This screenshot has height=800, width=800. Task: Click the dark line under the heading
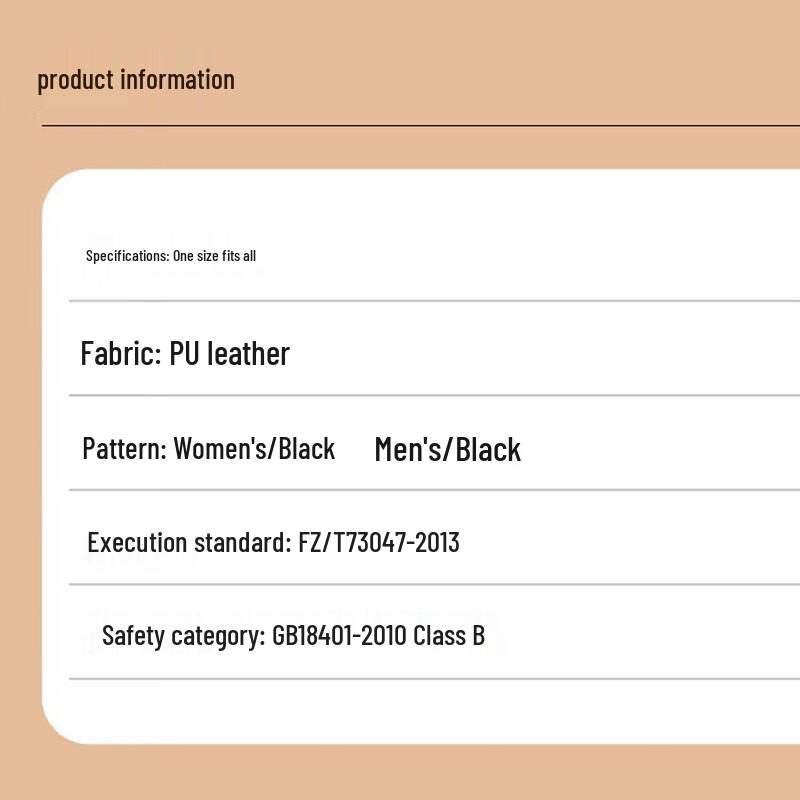point(420,126)
